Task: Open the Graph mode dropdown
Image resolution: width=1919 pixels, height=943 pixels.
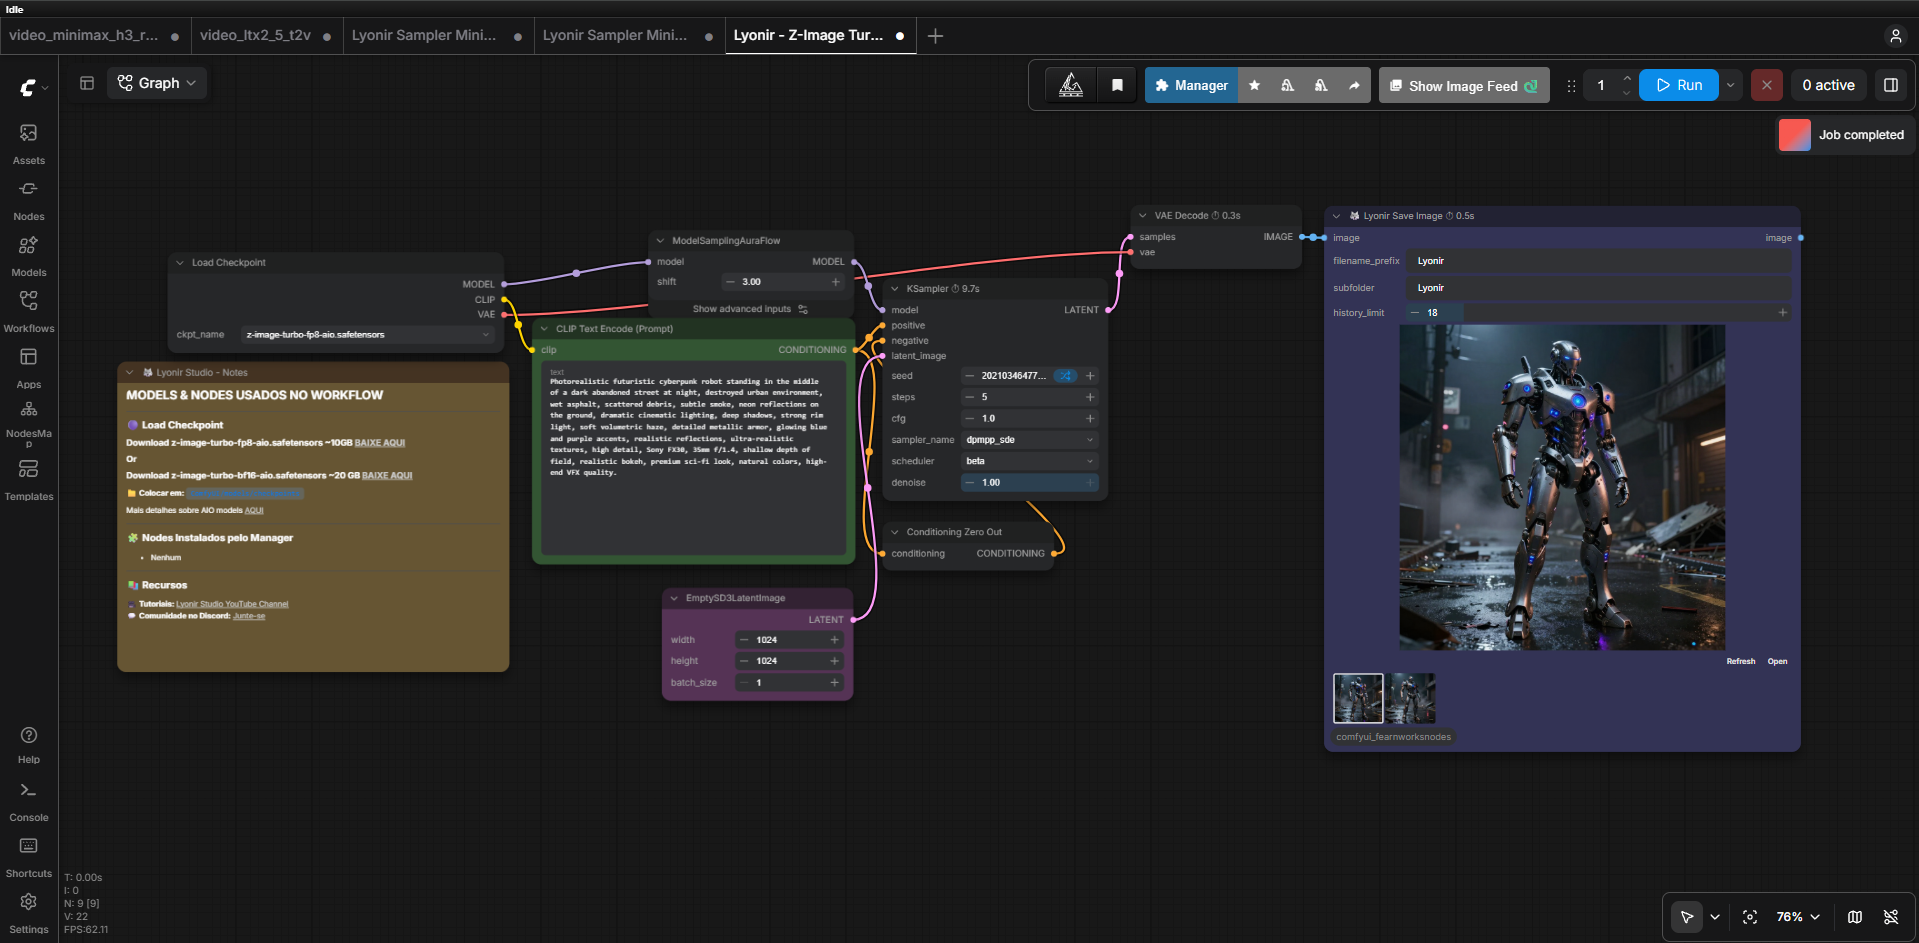Action: tap(157, 83)
